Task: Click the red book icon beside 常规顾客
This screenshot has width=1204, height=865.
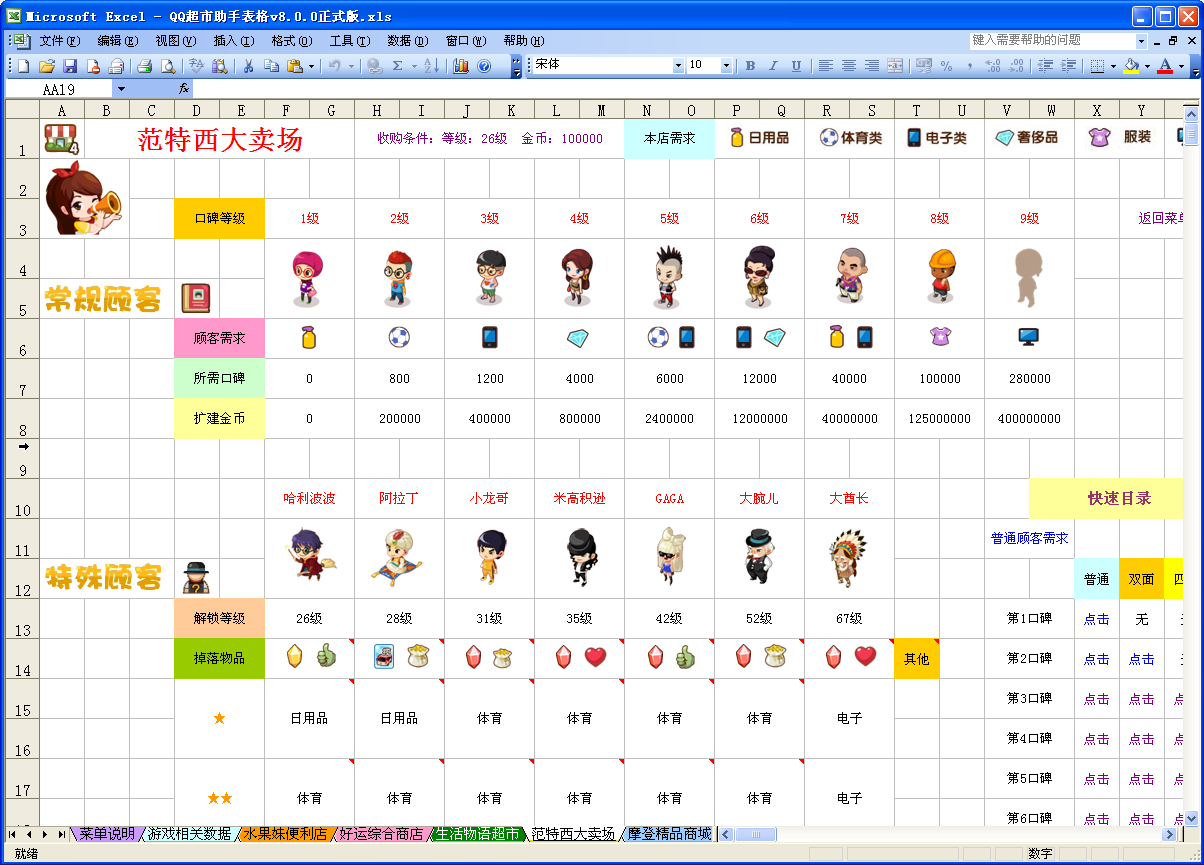Action: pyautogui.click(x=195, y=298)
